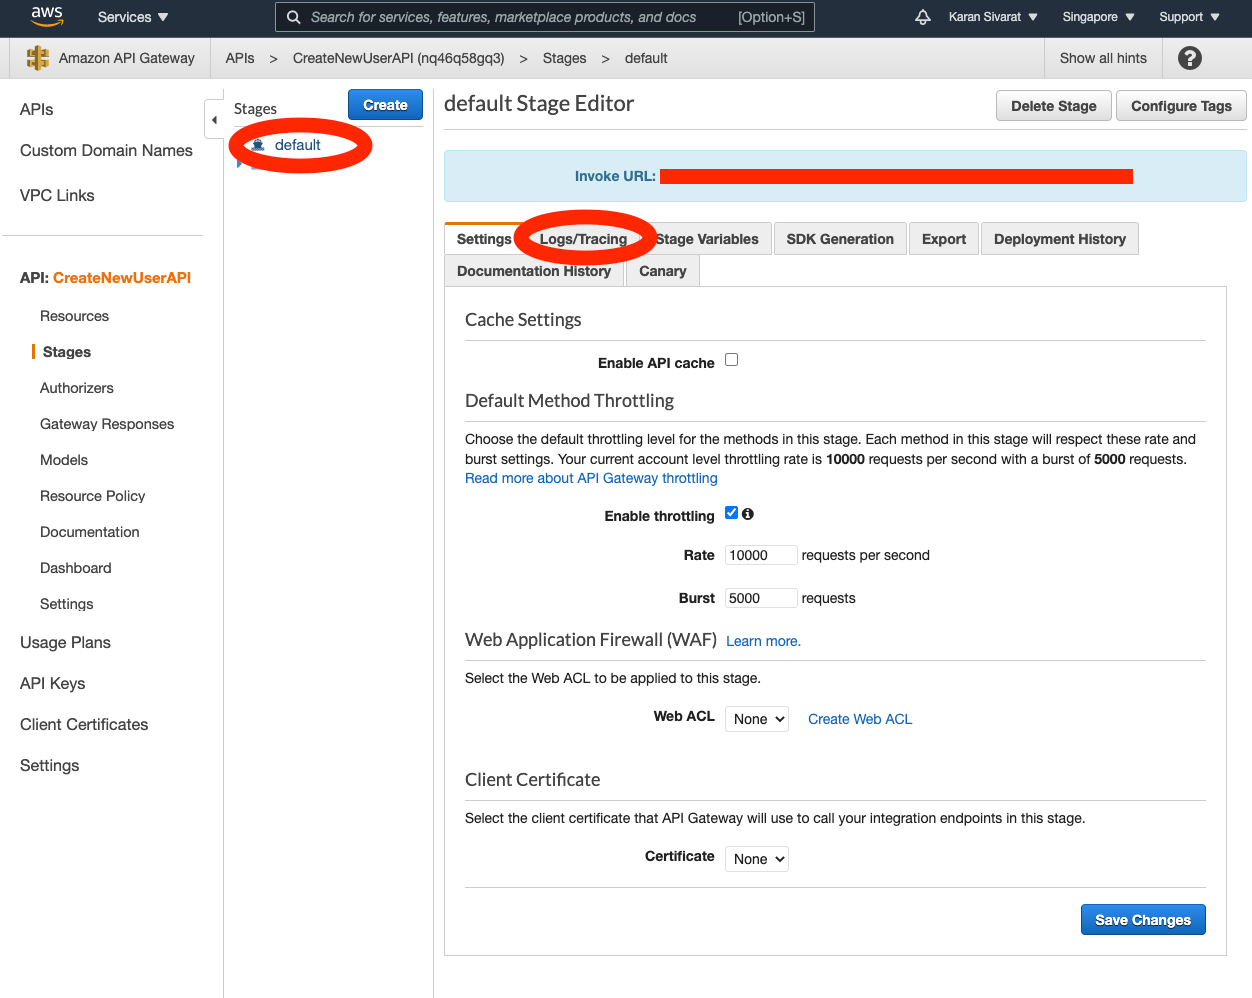Open Gateway Responses in the sidebar
The image size is (1252, 998).
[107, 424]
